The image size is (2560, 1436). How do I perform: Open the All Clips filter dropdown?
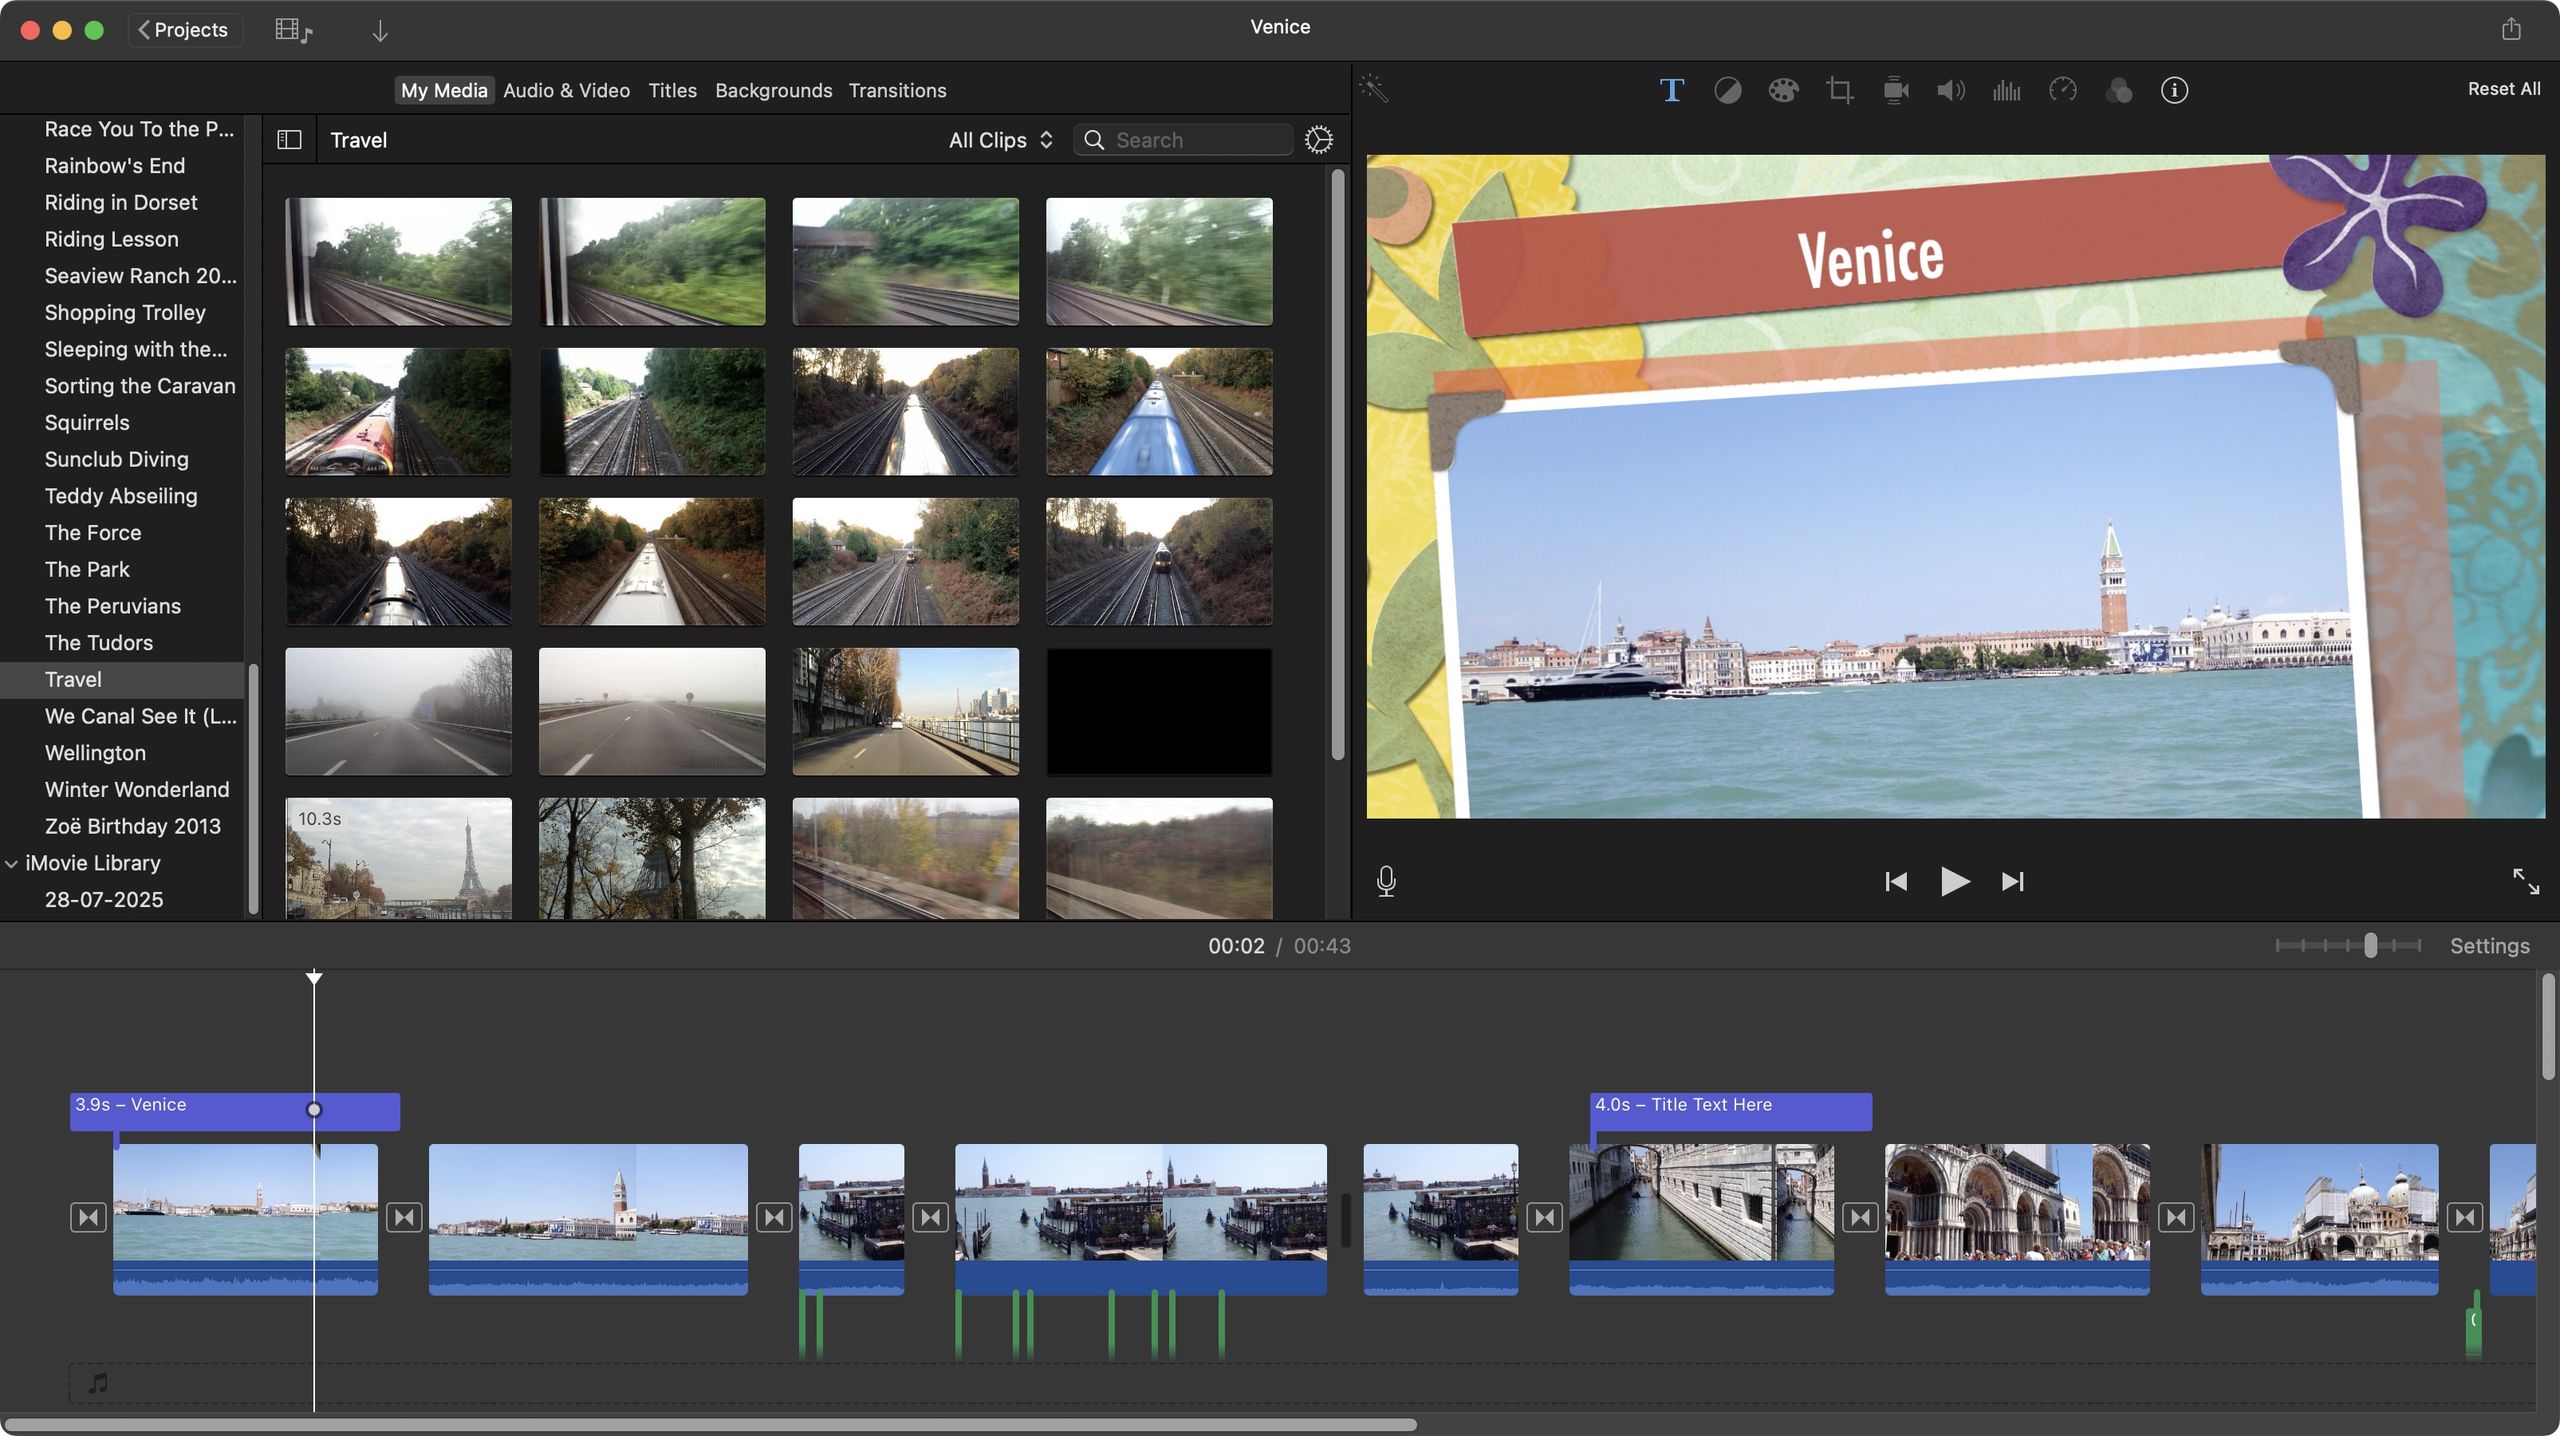(1000, 140)
